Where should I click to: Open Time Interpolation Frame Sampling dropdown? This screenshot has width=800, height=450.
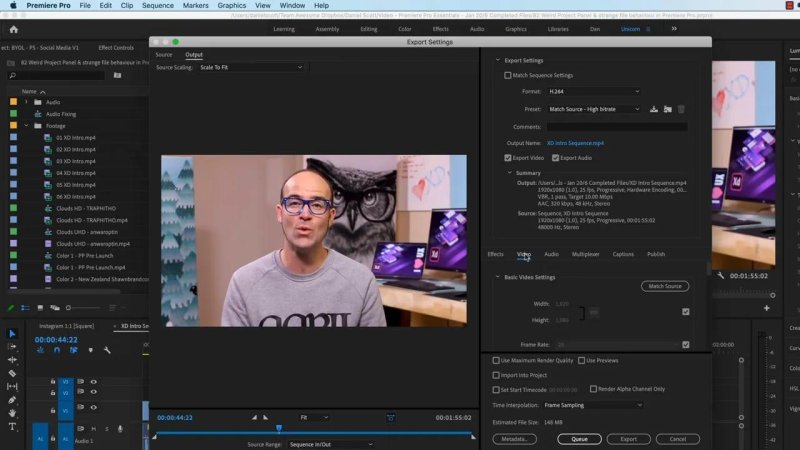(x=593, y=405)
